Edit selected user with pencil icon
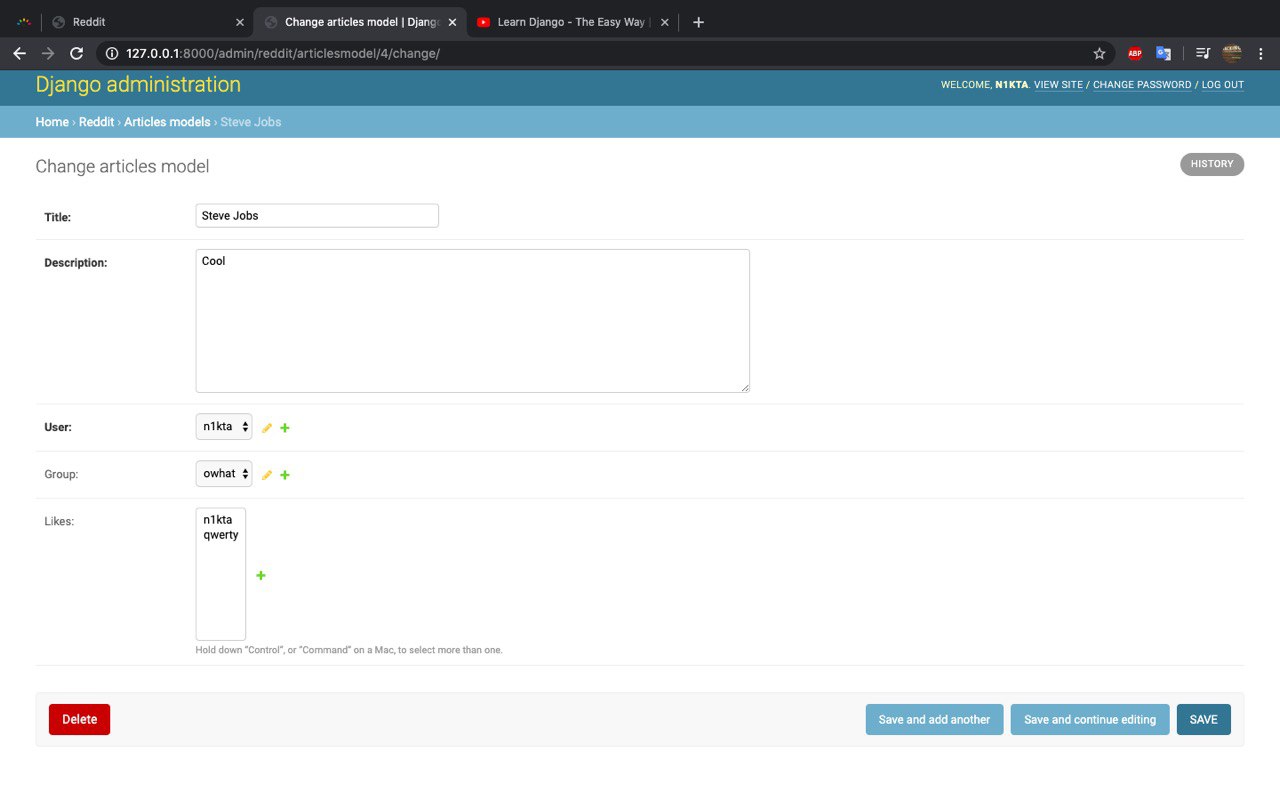This screenshot has width=1280, height=800. [267, 428]
